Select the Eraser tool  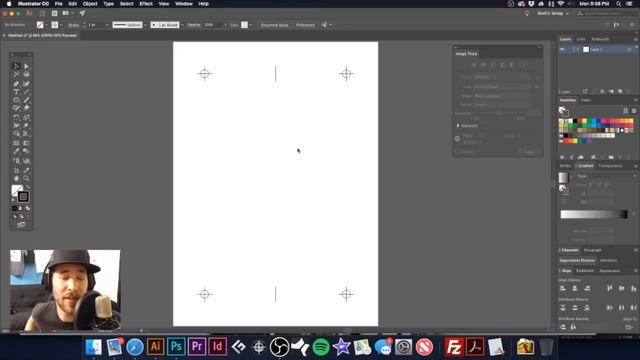[27, 108]
